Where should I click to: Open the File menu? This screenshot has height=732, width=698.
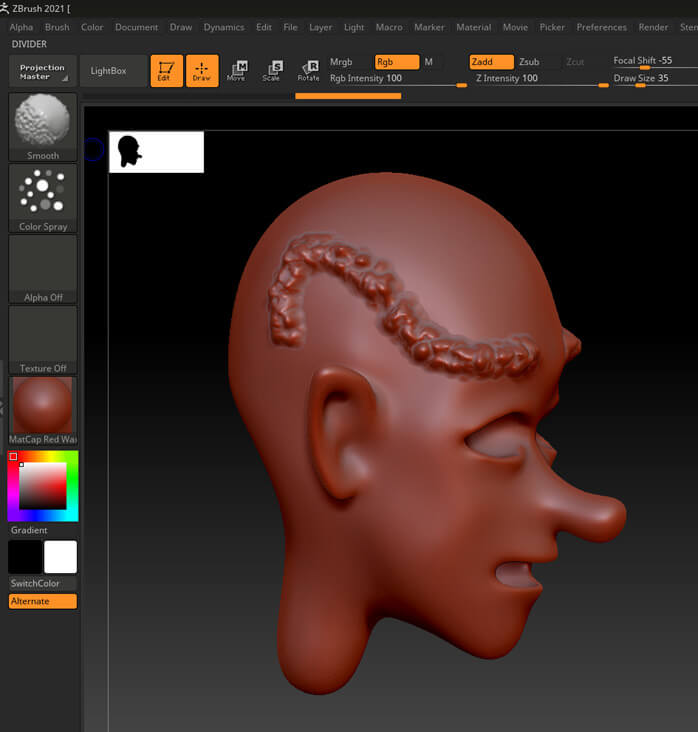coord(290,28)
